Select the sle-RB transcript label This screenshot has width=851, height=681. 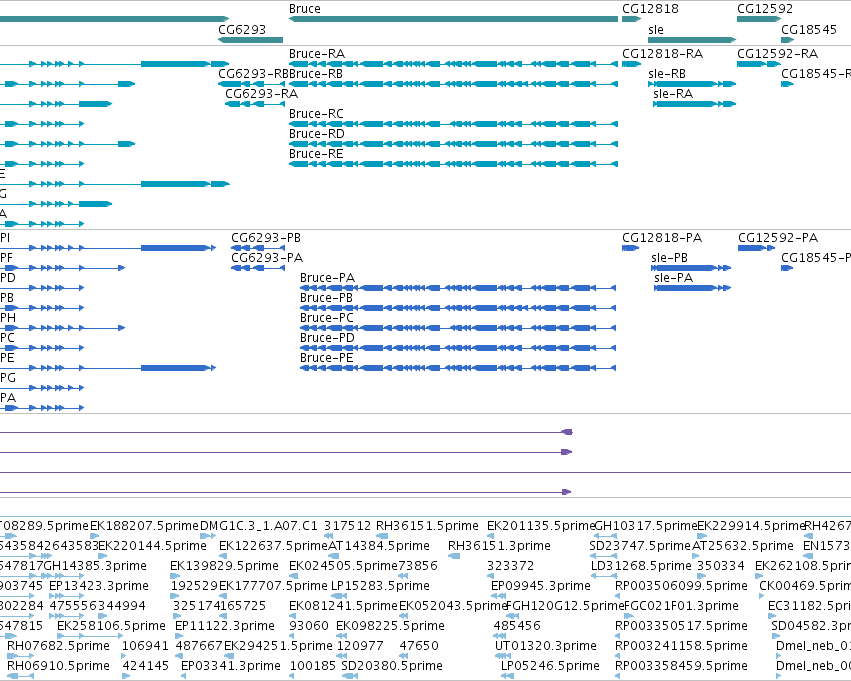point(667,74)
